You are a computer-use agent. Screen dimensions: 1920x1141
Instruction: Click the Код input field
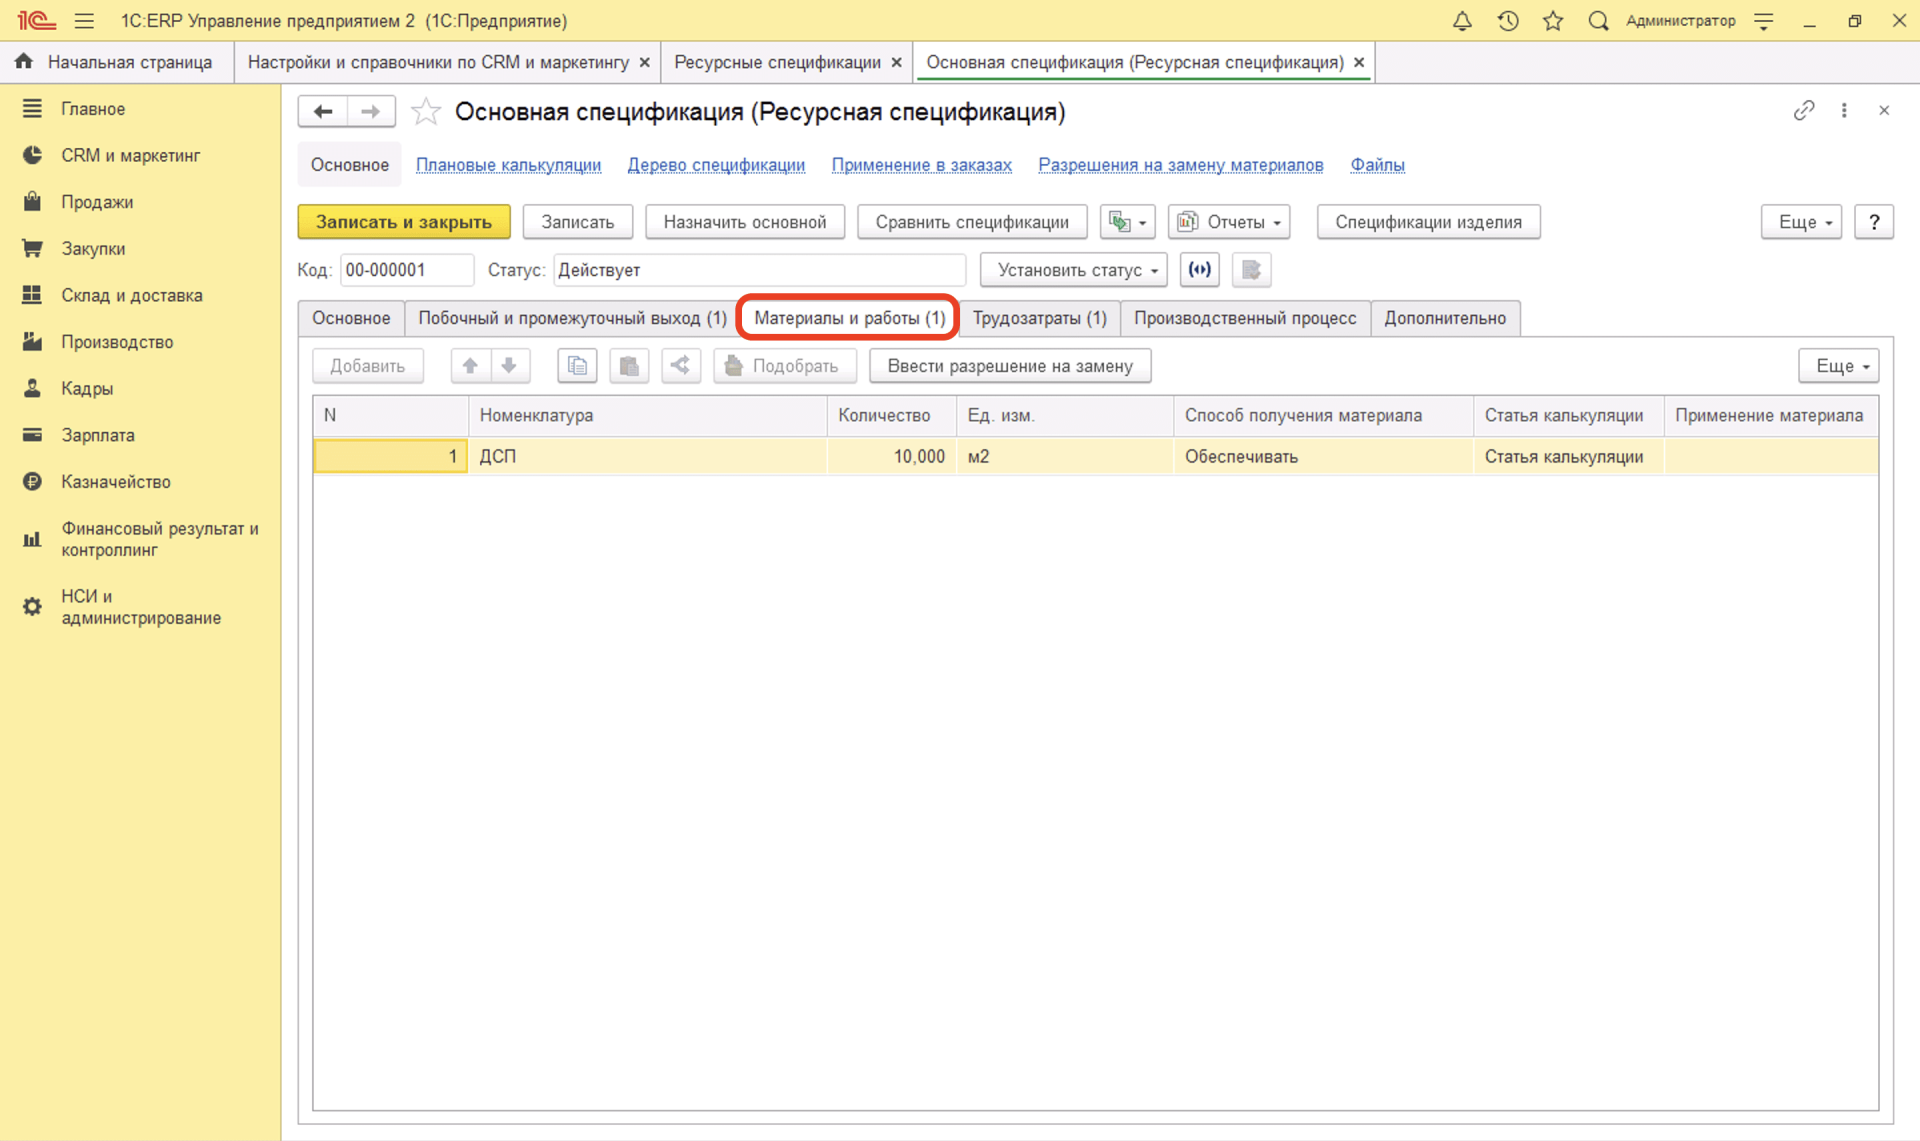pos(405,270)
